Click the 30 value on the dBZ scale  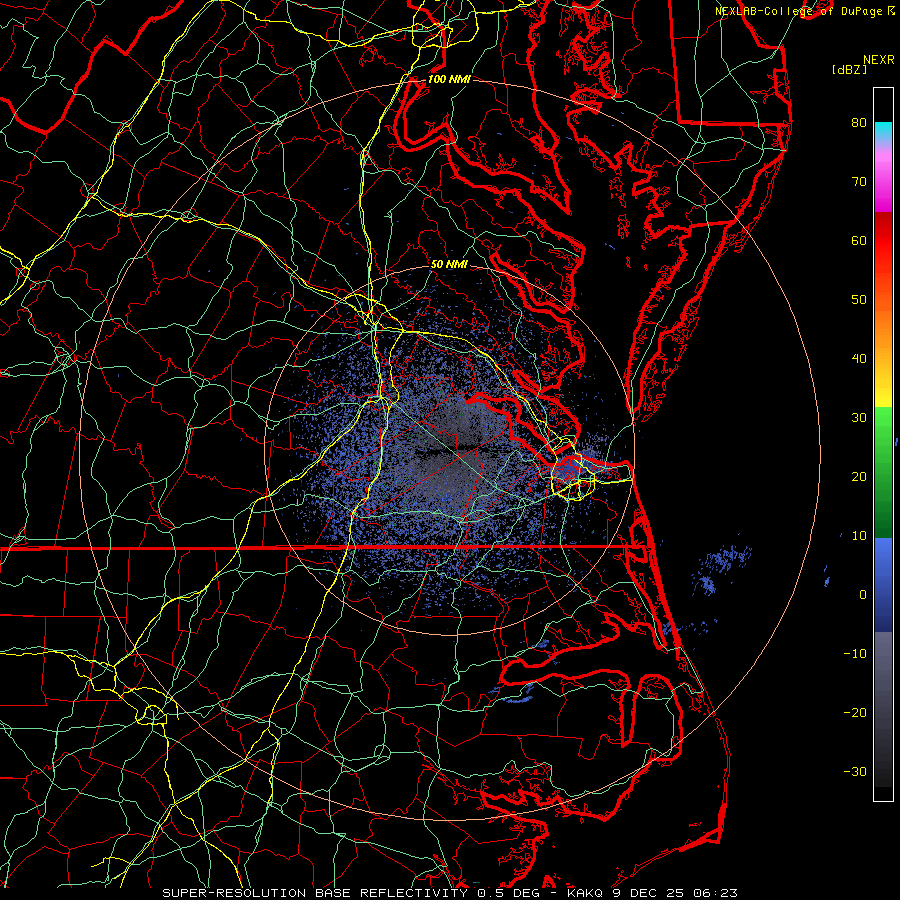859,417
